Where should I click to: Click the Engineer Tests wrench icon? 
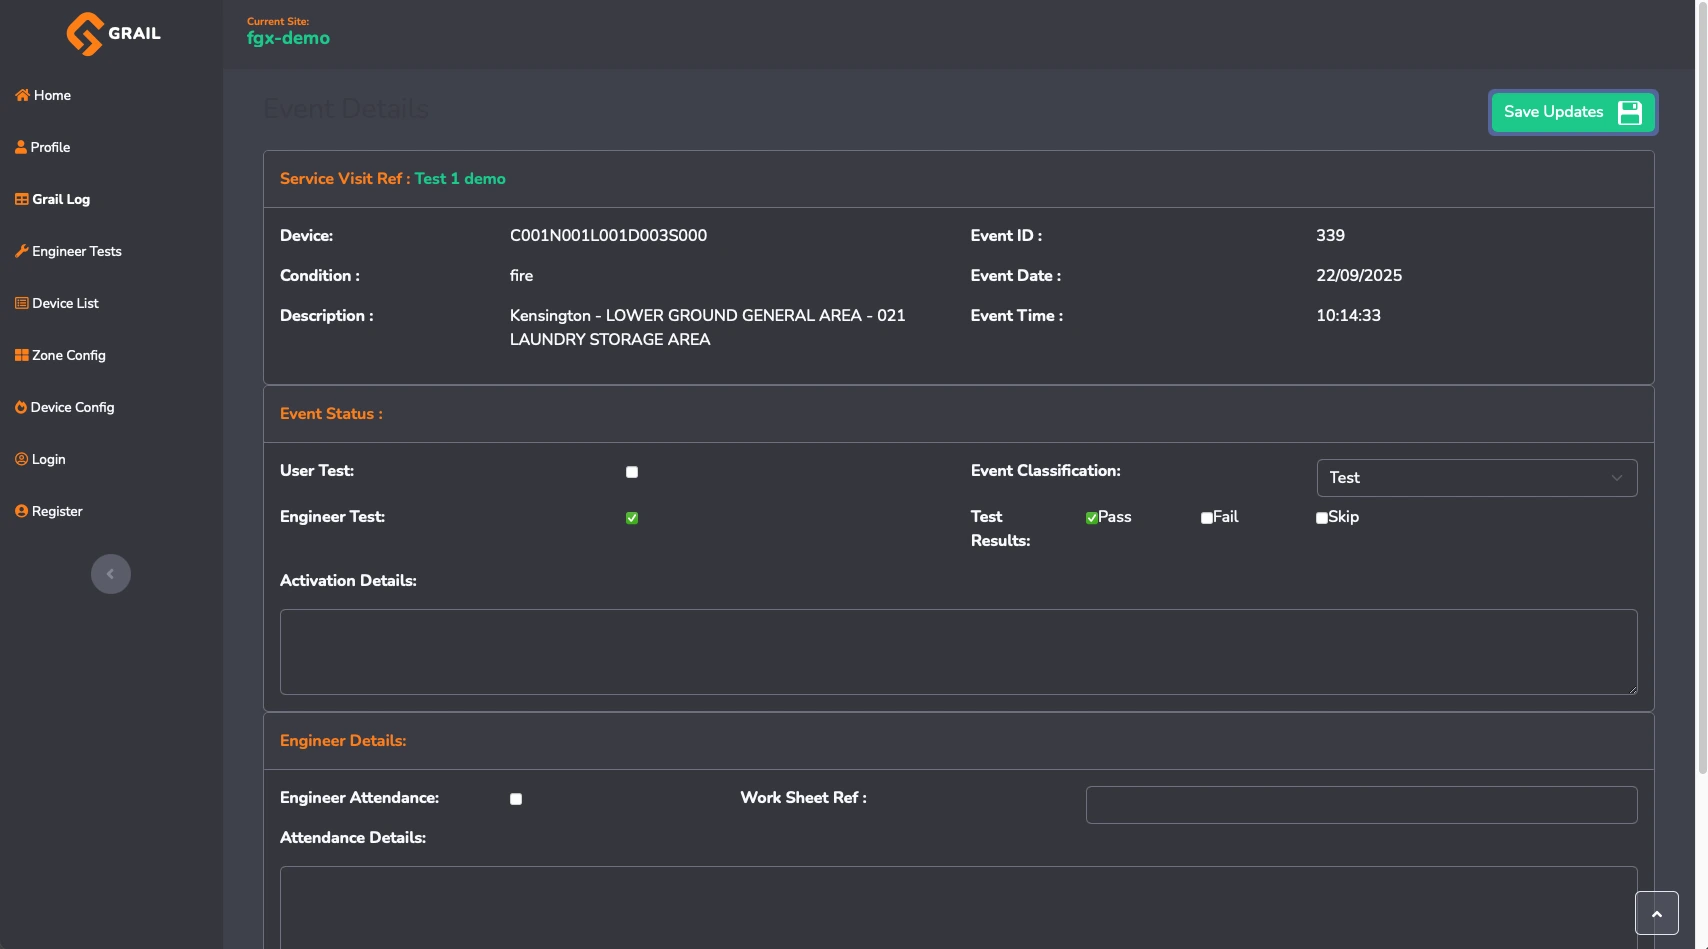coord(22,251)
